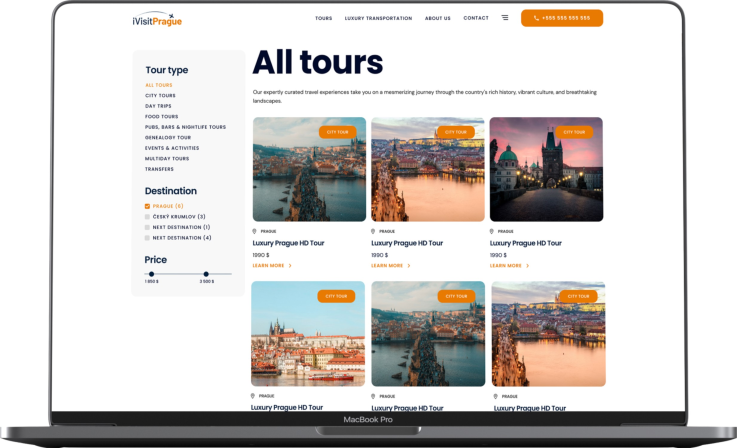Click the City Tour badge on bottom-right card

[x=578, y=296]
